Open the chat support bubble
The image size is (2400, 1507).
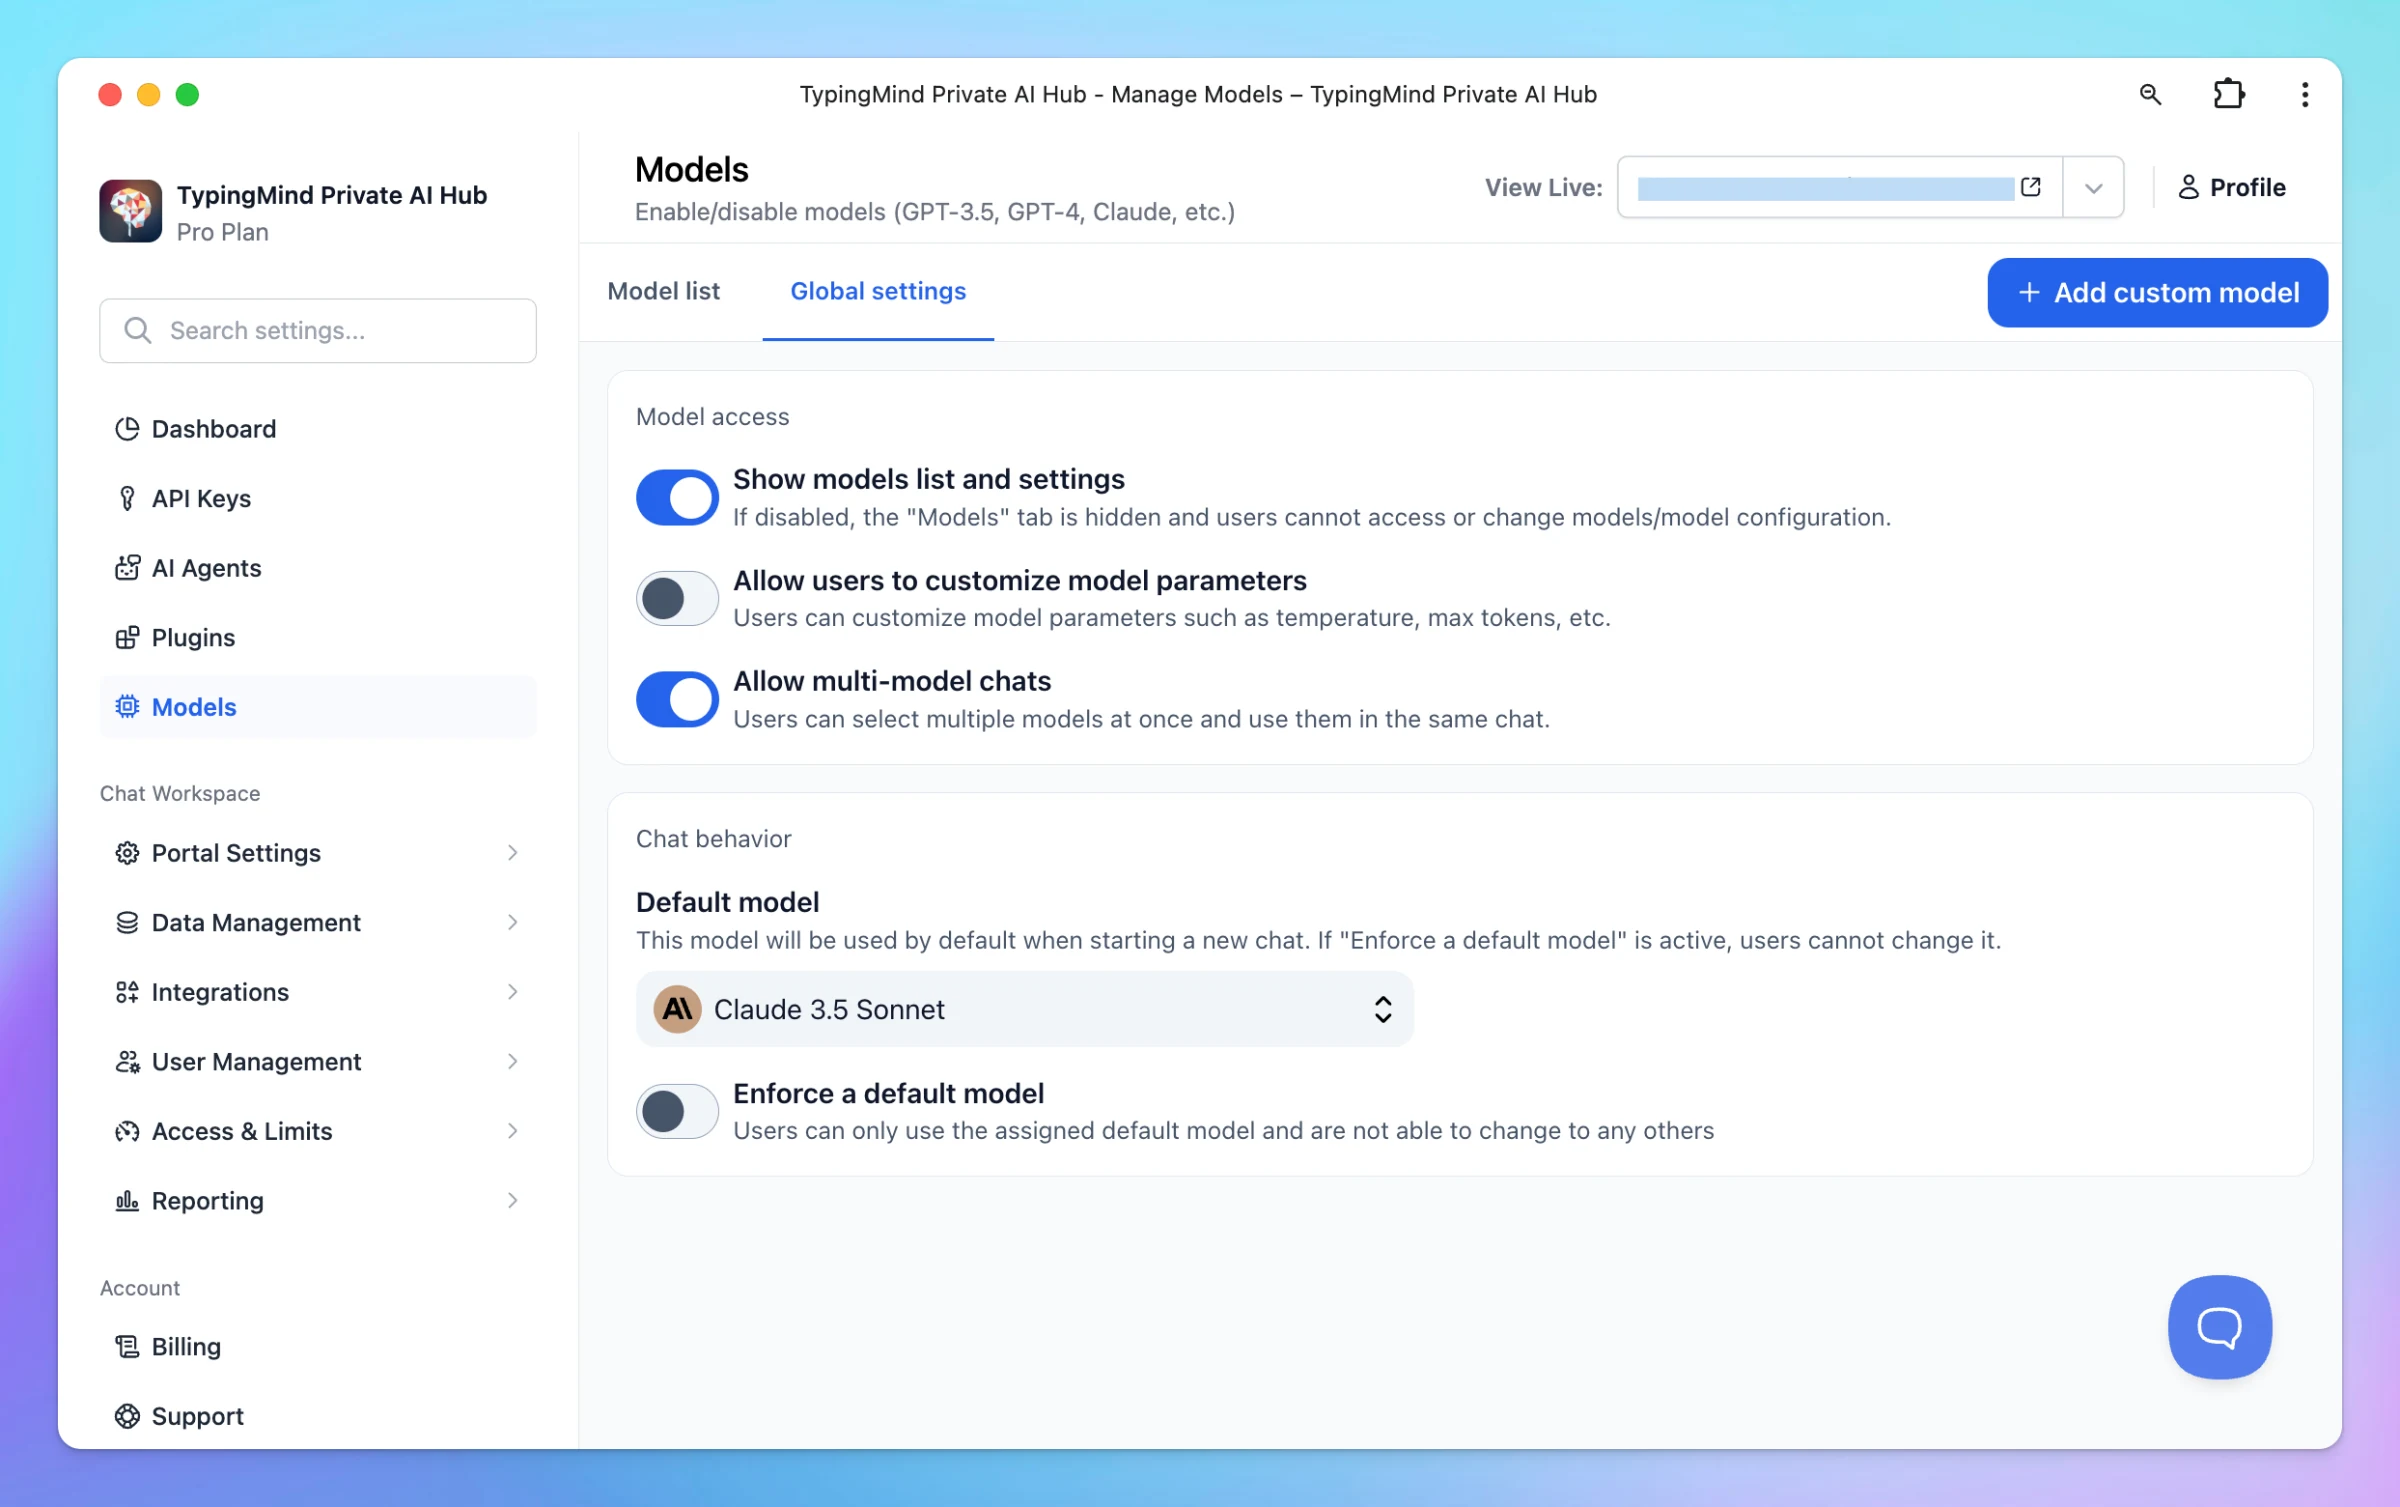click(2219, 1326)
